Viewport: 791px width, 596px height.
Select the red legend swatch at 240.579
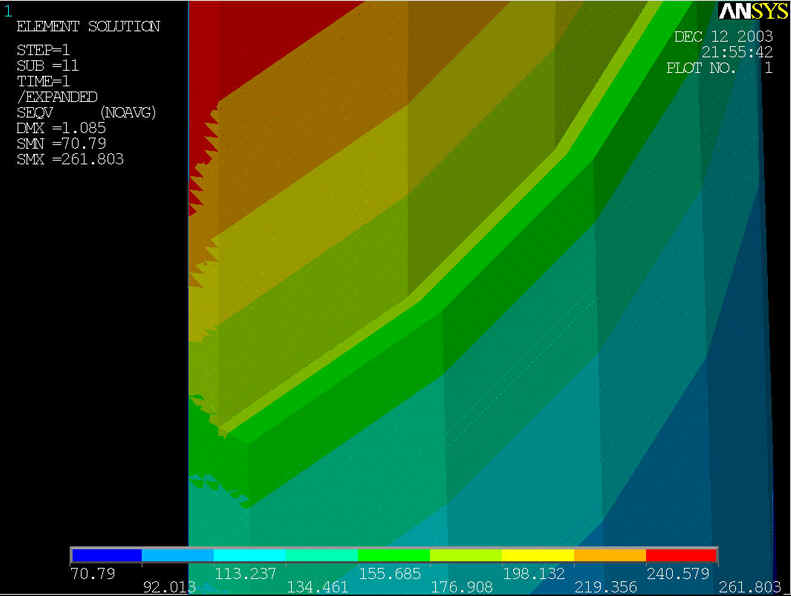click(x=682, y=555)
